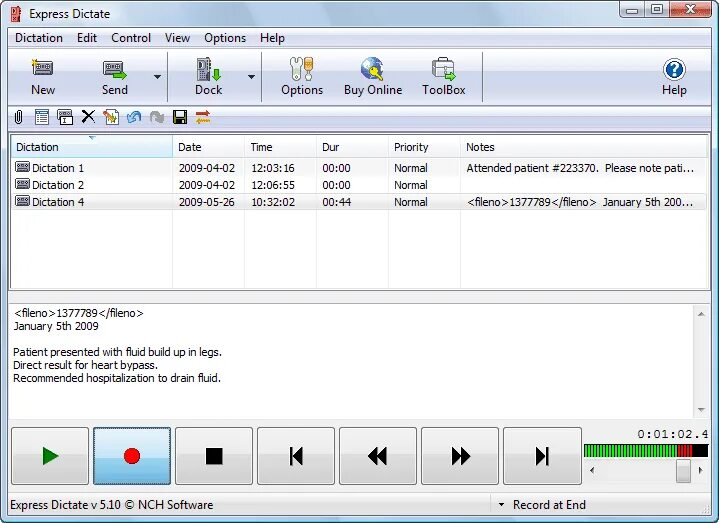Click the Express Dictate v 5.10 status text
Image resolution: width=719 pixels, height=523 pixels.
coord(111,505)
